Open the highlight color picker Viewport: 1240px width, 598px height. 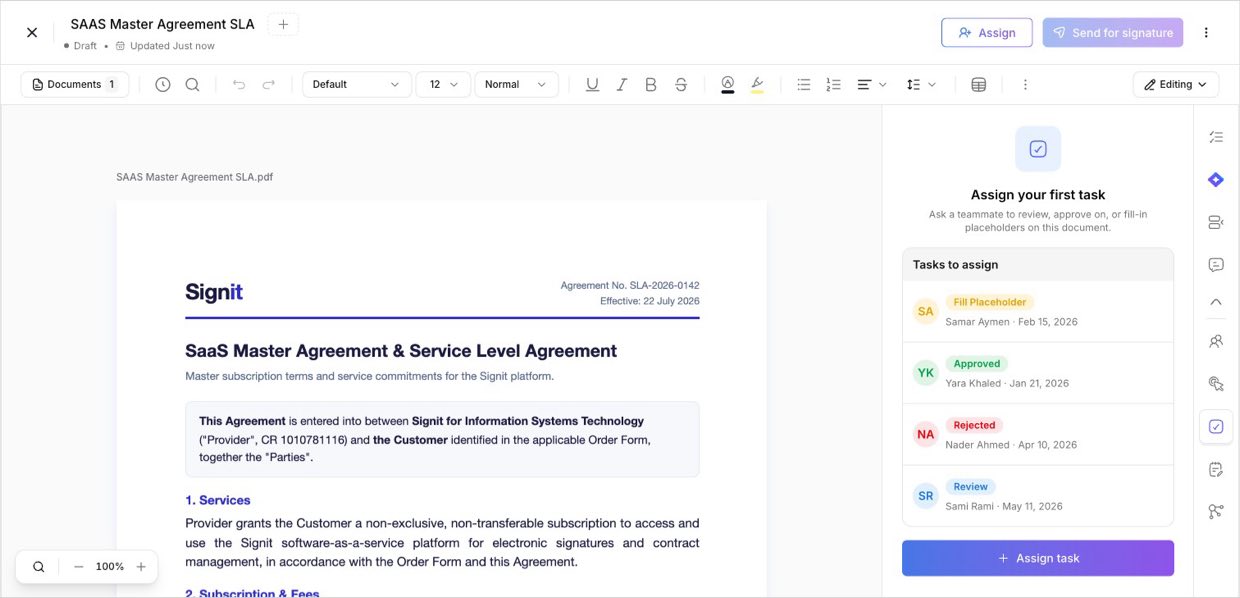pos(757,85)
